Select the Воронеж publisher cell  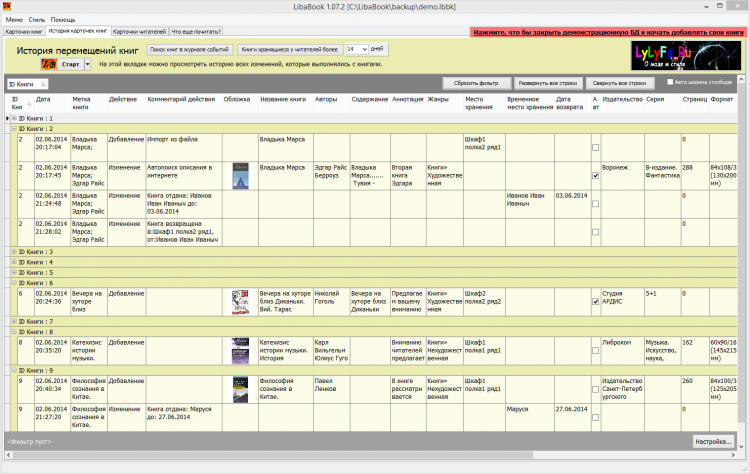click(x=623, y=176)
